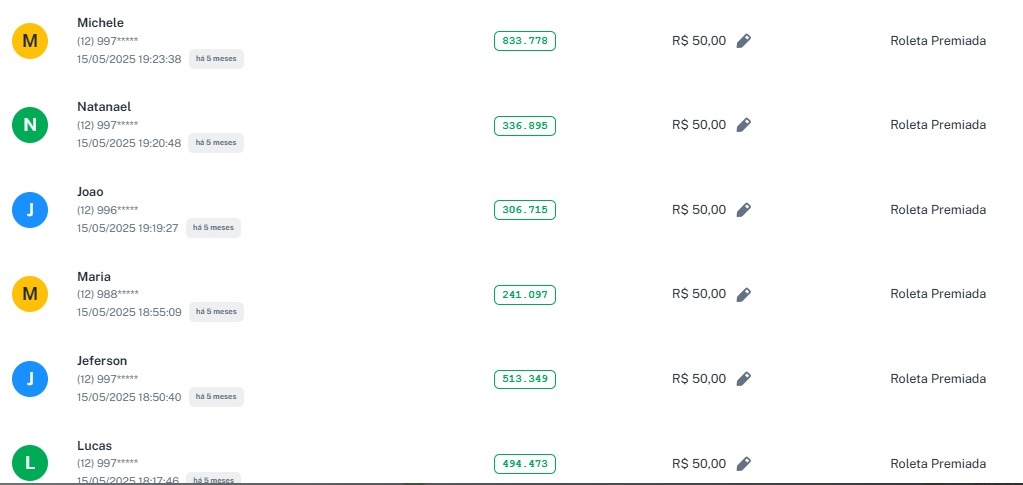The height and width of the screenshot is (485, 1023).
Task: Click Michele's yellow M avatar
Action: 30,41
